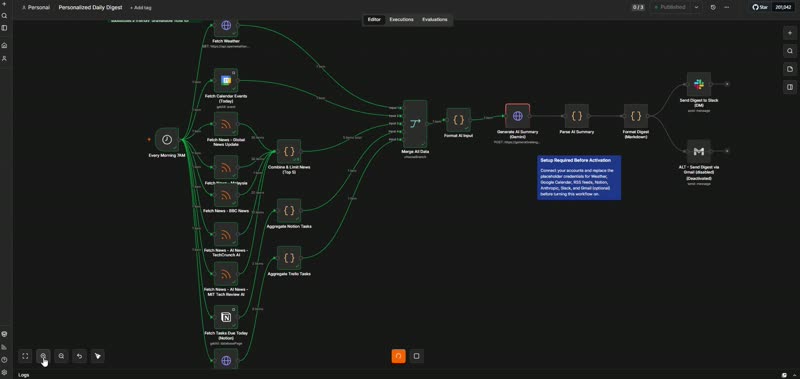This screenshot has height=379, width=800.
Task: Click the Personal project breadcrumb
Action: pos(36,8)
